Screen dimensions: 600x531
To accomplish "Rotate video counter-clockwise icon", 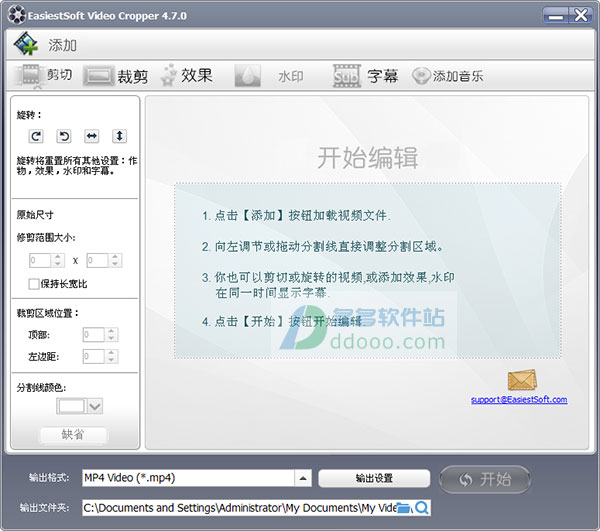I will [x=64, y=136].
